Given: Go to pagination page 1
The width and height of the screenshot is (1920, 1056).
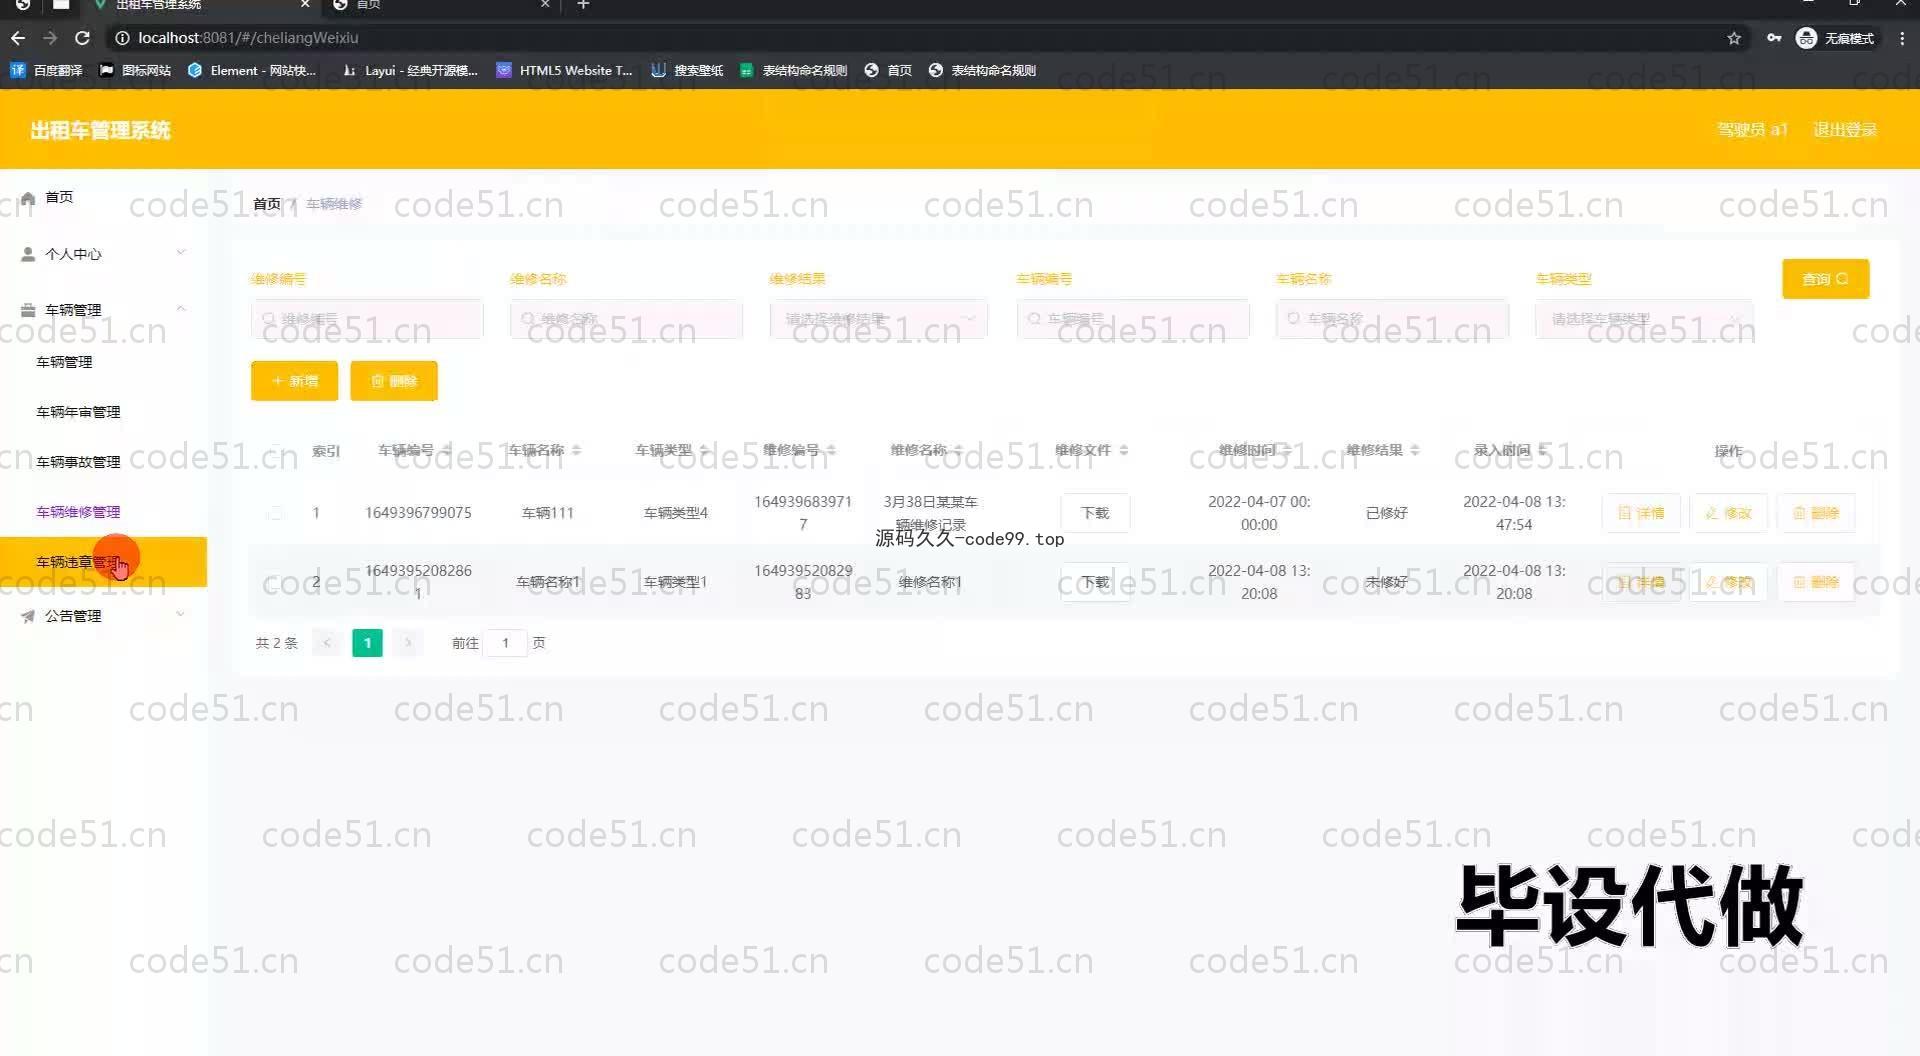Looking at the screenshot, I should (x=367, y=643).
